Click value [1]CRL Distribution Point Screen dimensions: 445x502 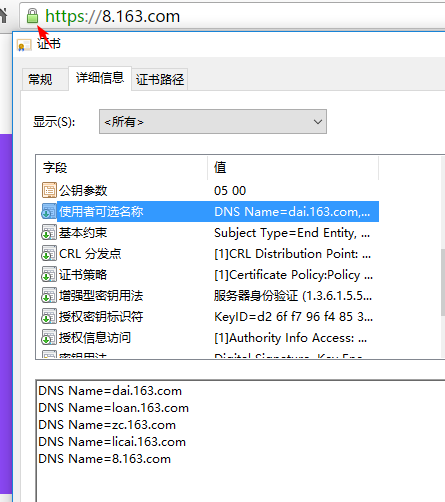point(292,254)
